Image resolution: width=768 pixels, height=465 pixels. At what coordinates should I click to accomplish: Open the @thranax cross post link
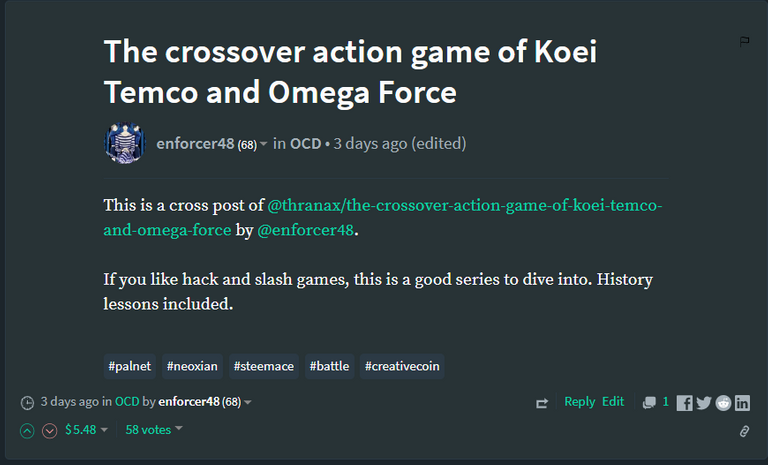pyautogui.click(x=383, y=218)
